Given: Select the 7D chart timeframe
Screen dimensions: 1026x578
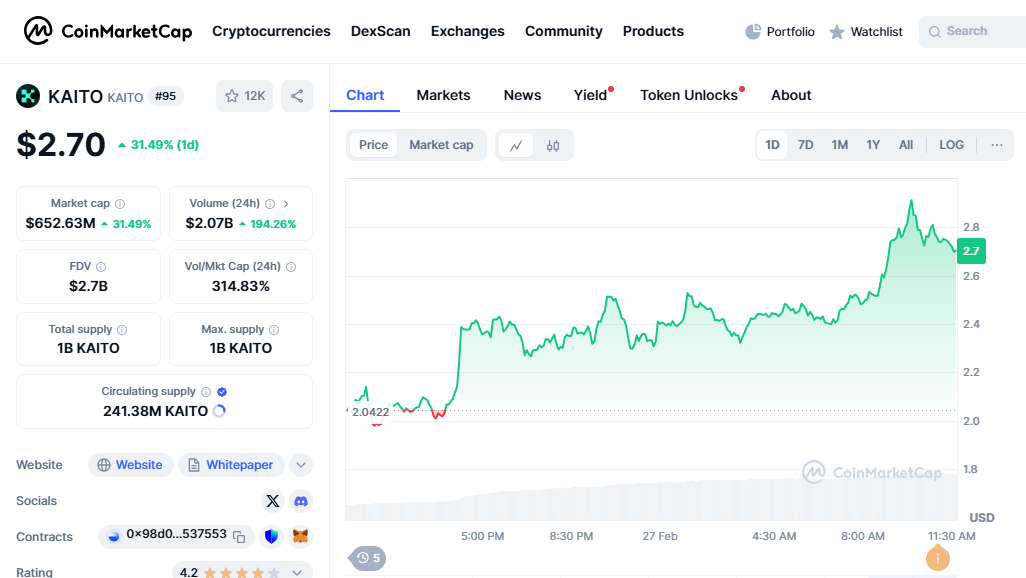Looking at the screenshot, I should click(x=805, y=144).
